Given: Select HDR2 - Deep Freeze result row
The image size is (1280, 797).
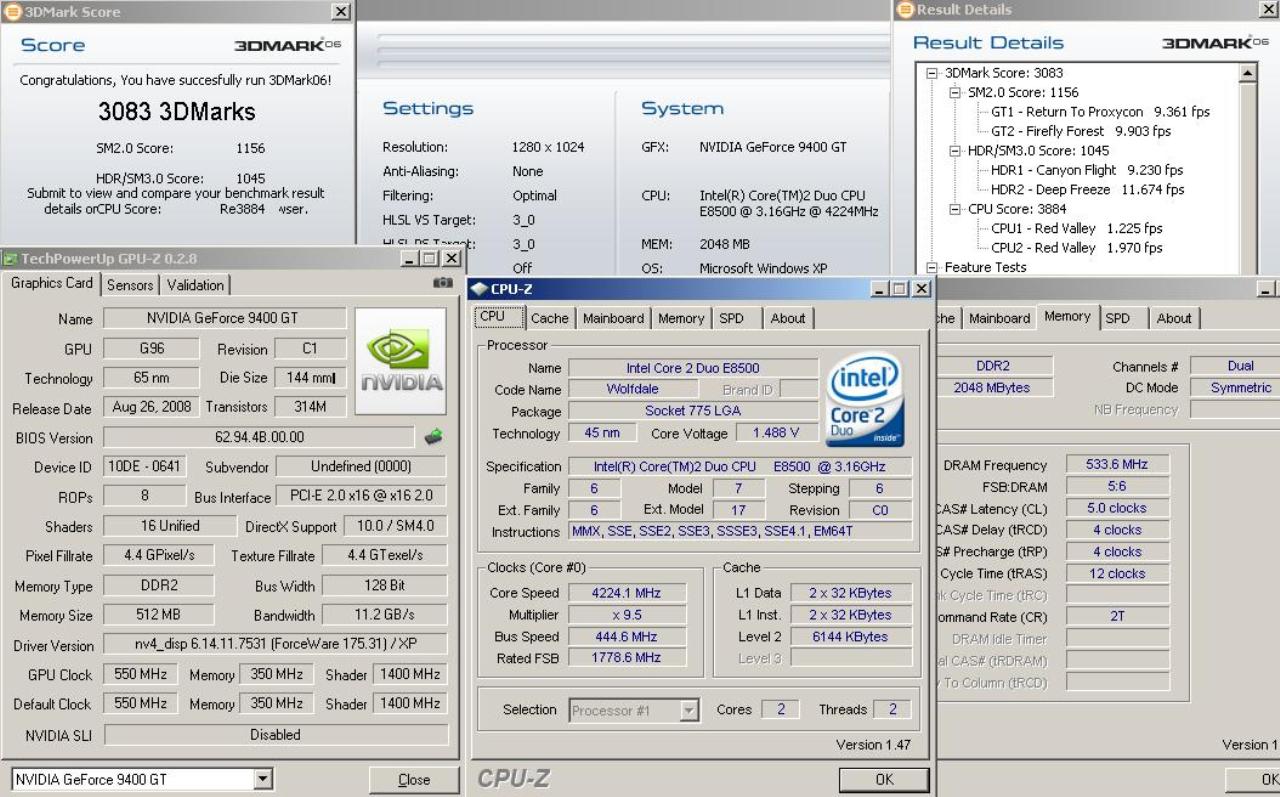Looking at the screenshot, I should (1087, 189).
